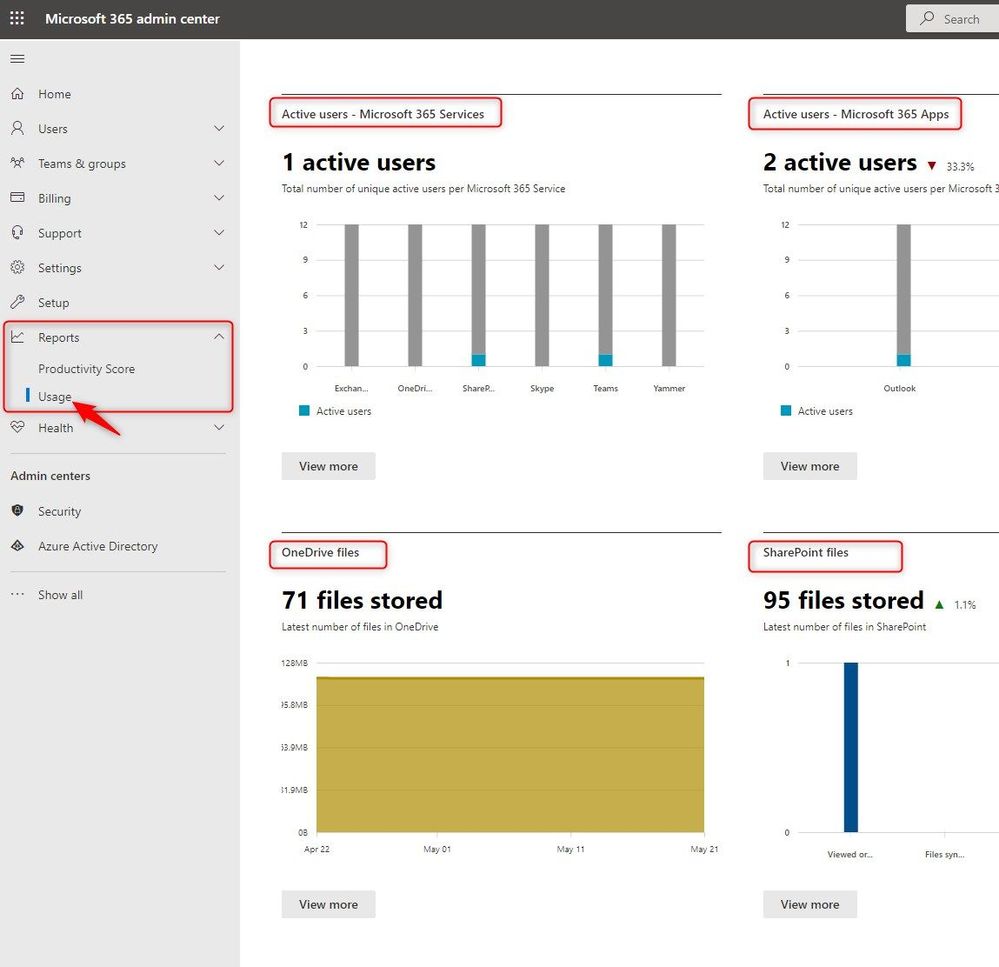999x967 pixels.
Task: Collapse the navigation hamburger menu
Action: [18, 59]
